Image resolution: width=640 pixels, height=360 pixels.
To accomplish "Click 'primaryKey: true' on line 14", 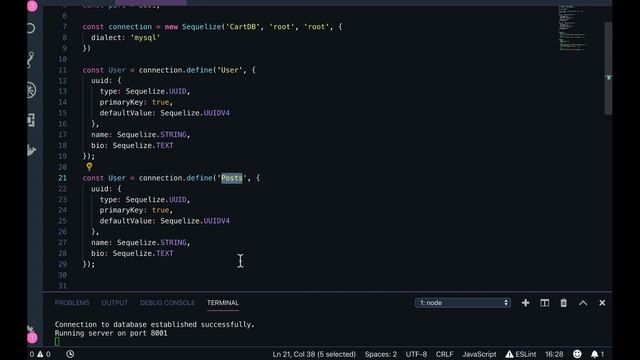I will [134, 102].
